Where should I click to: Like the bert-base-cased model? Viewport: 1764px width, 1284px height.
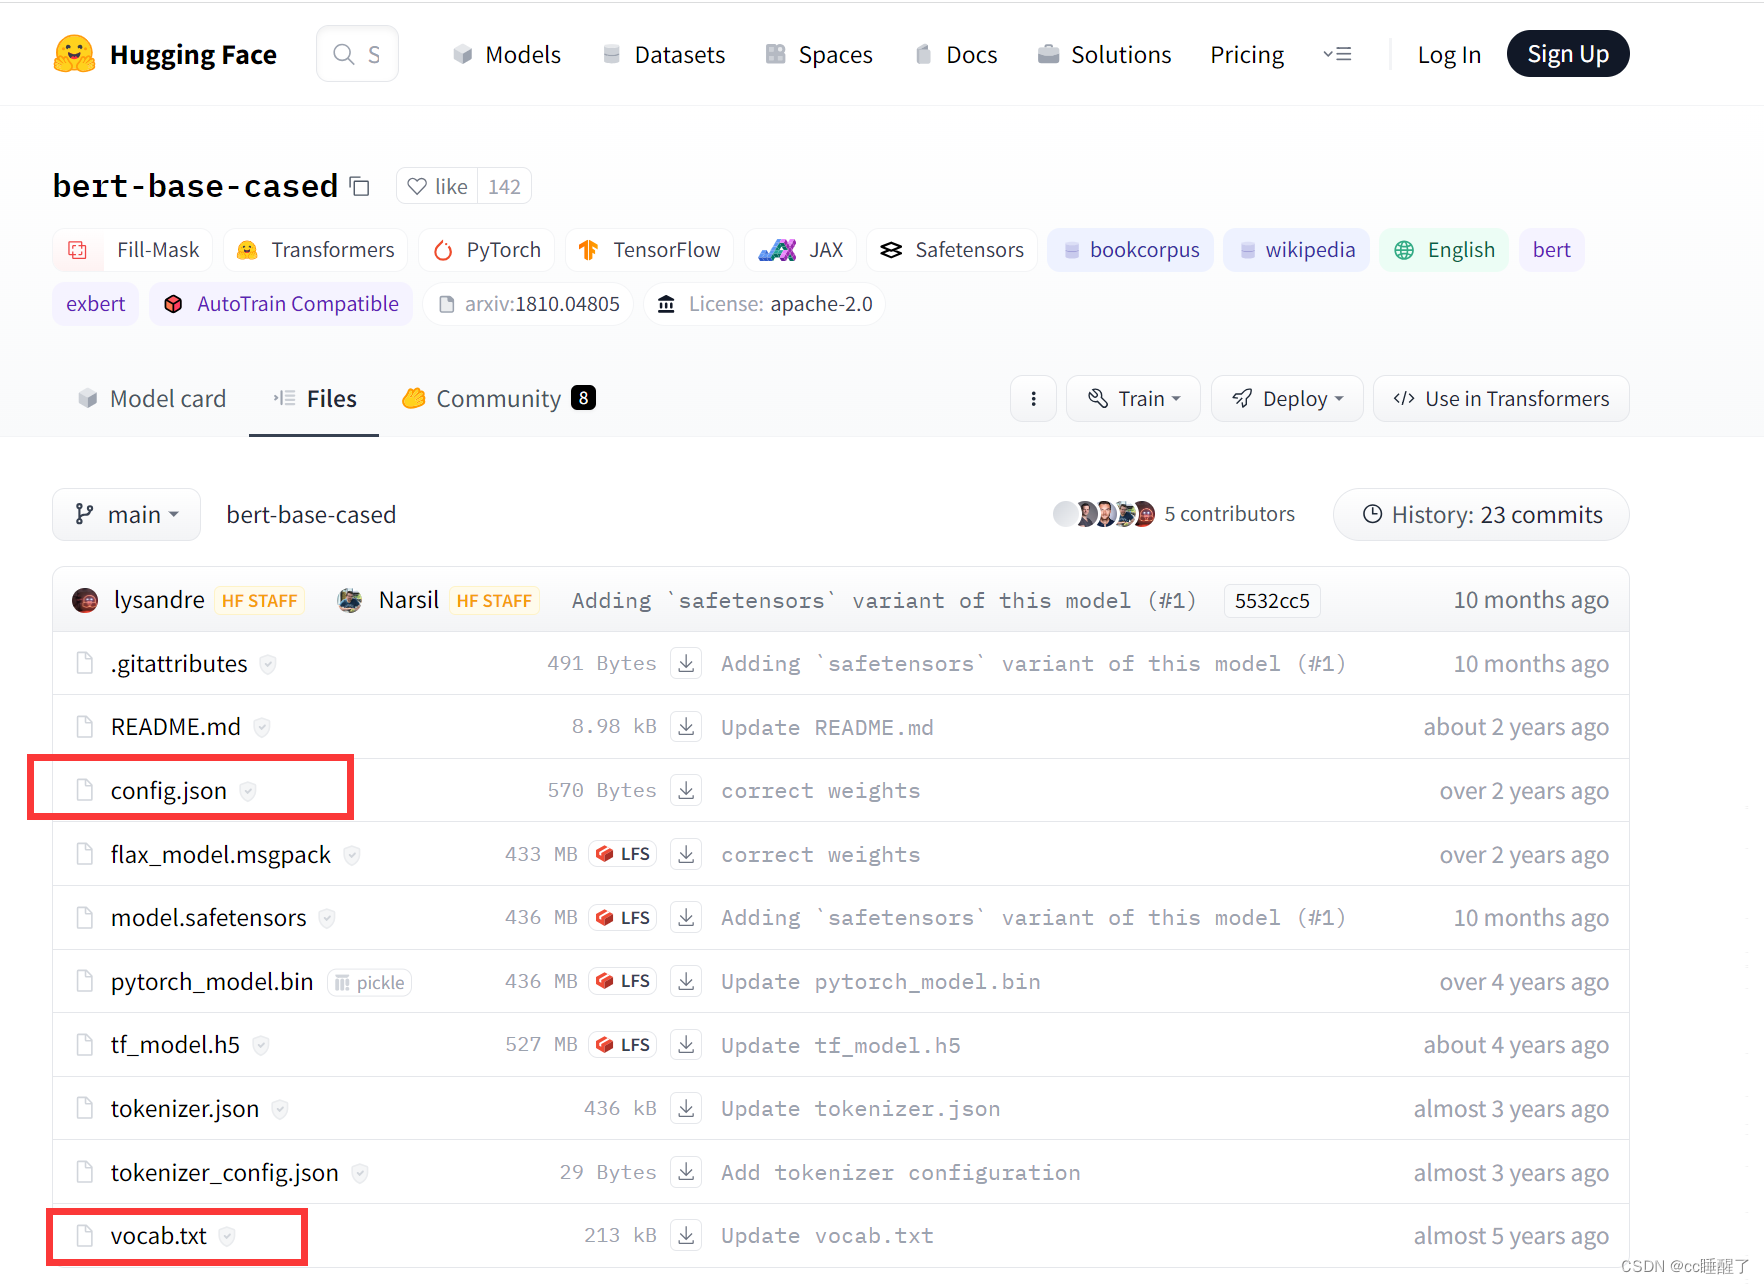click(x=437, y=187)
